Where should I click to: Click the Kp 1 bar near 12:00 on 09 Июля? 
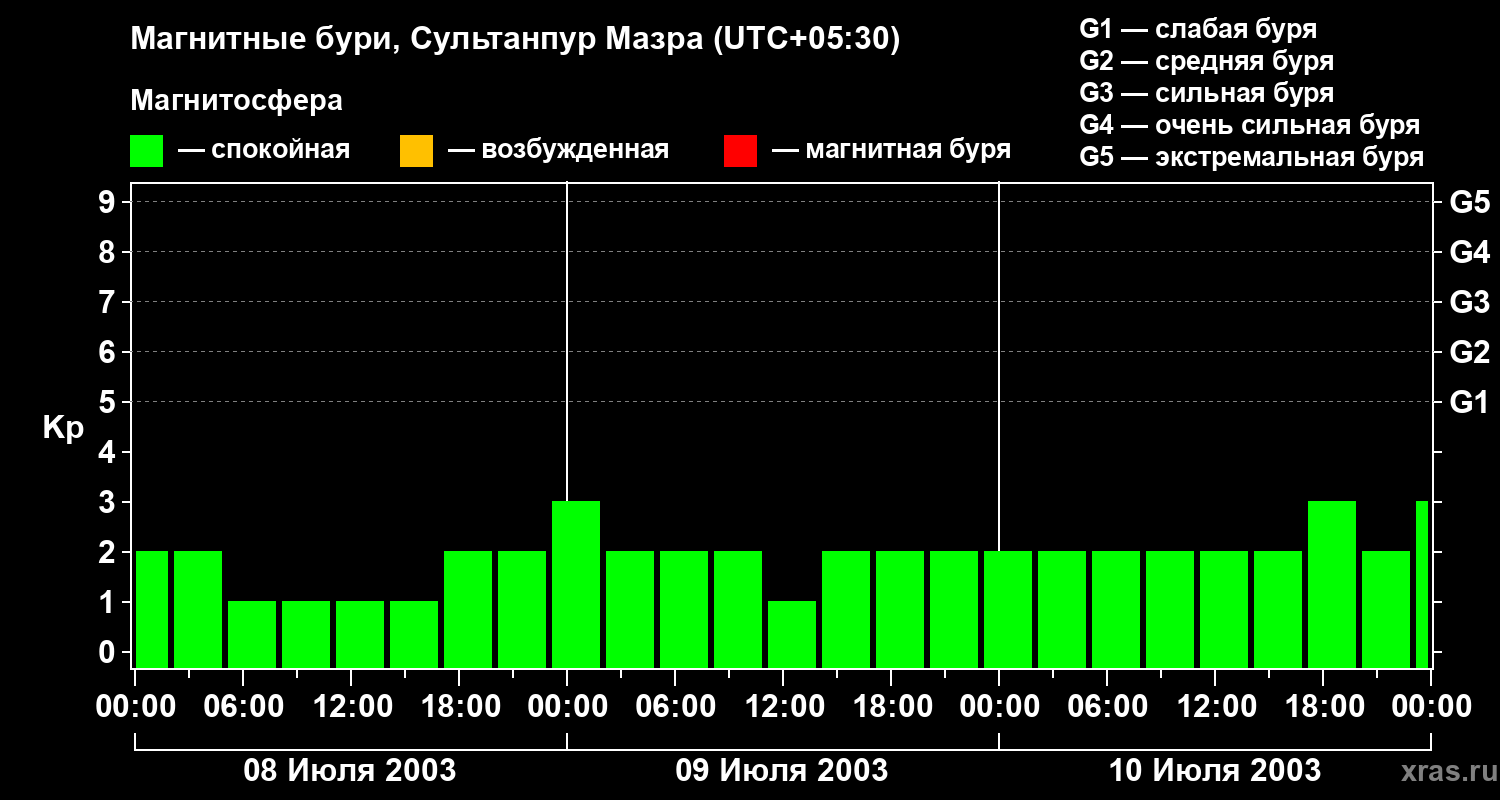792,634
